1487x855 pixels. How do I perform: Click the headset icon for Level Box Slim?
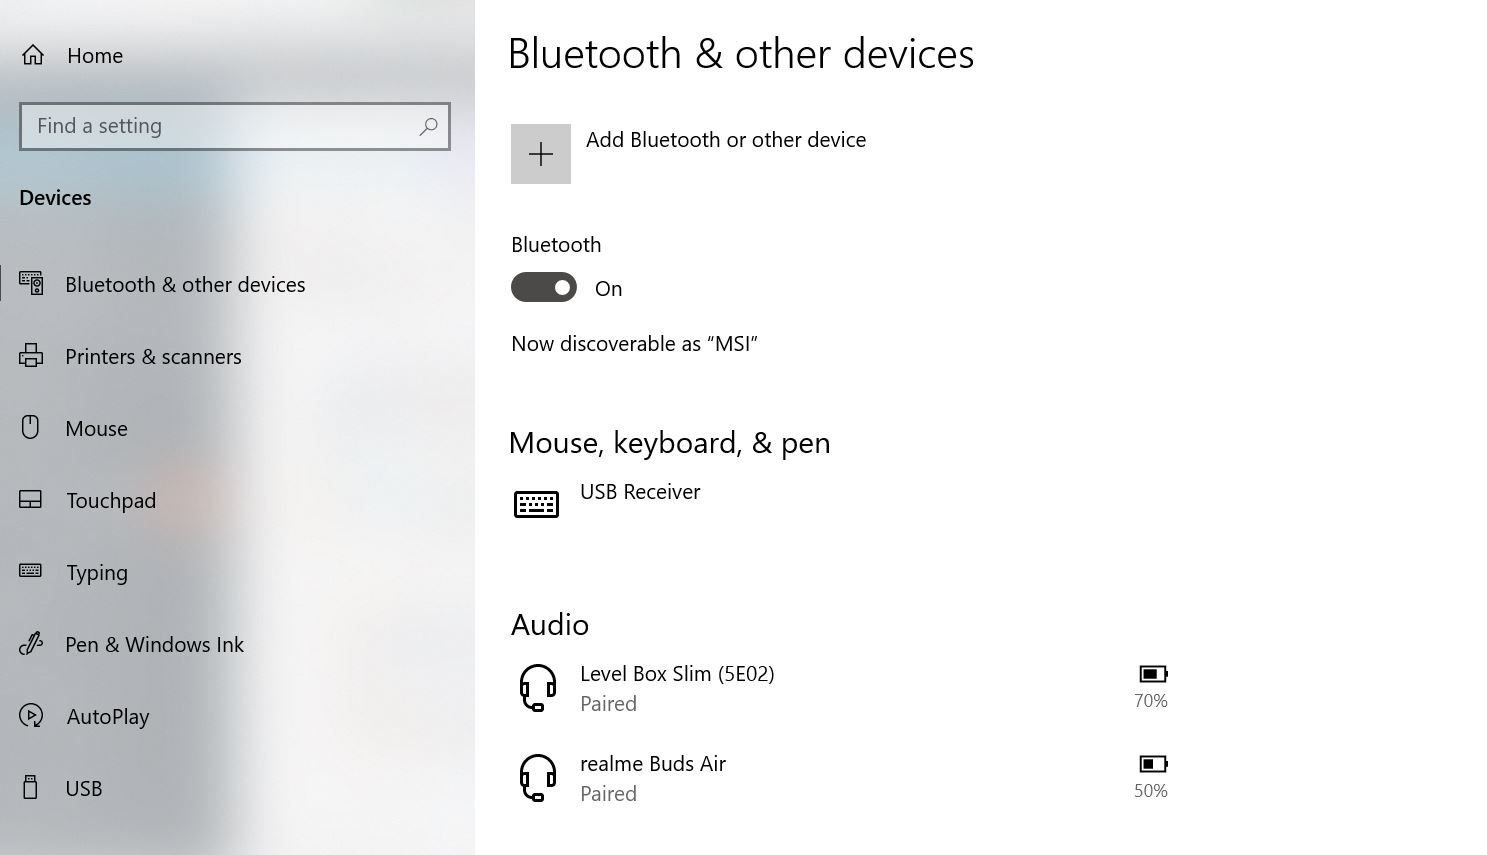pyautogui.click(x=538, y=688)
